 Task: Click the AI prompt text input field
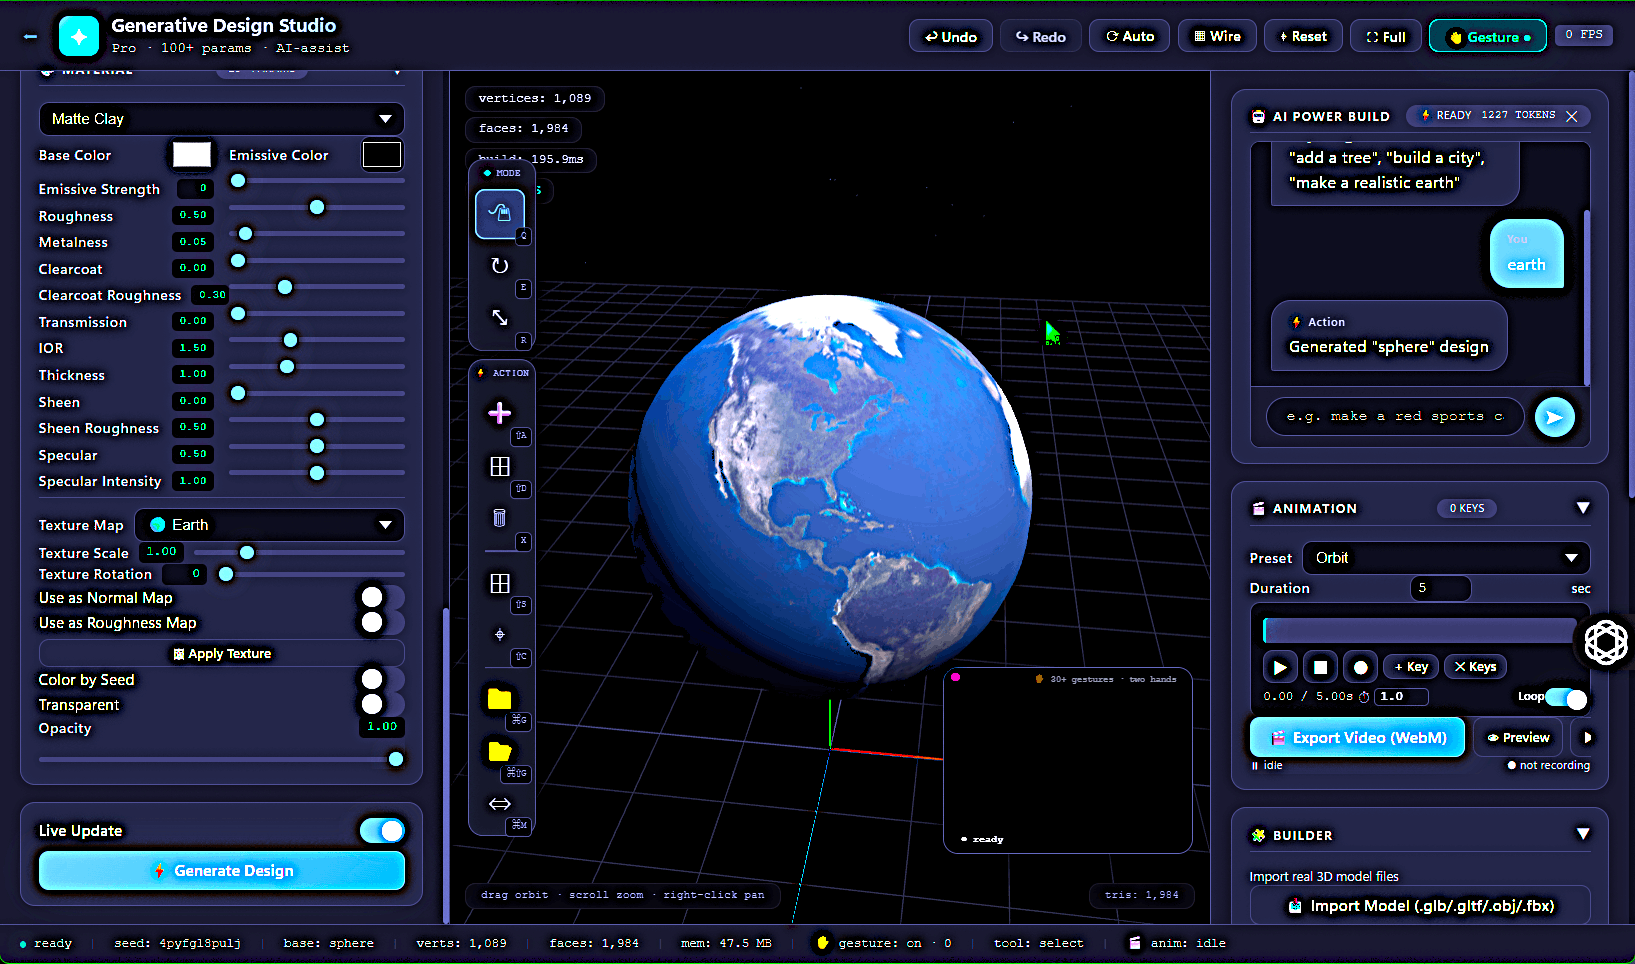click(x=1395, y=417)
